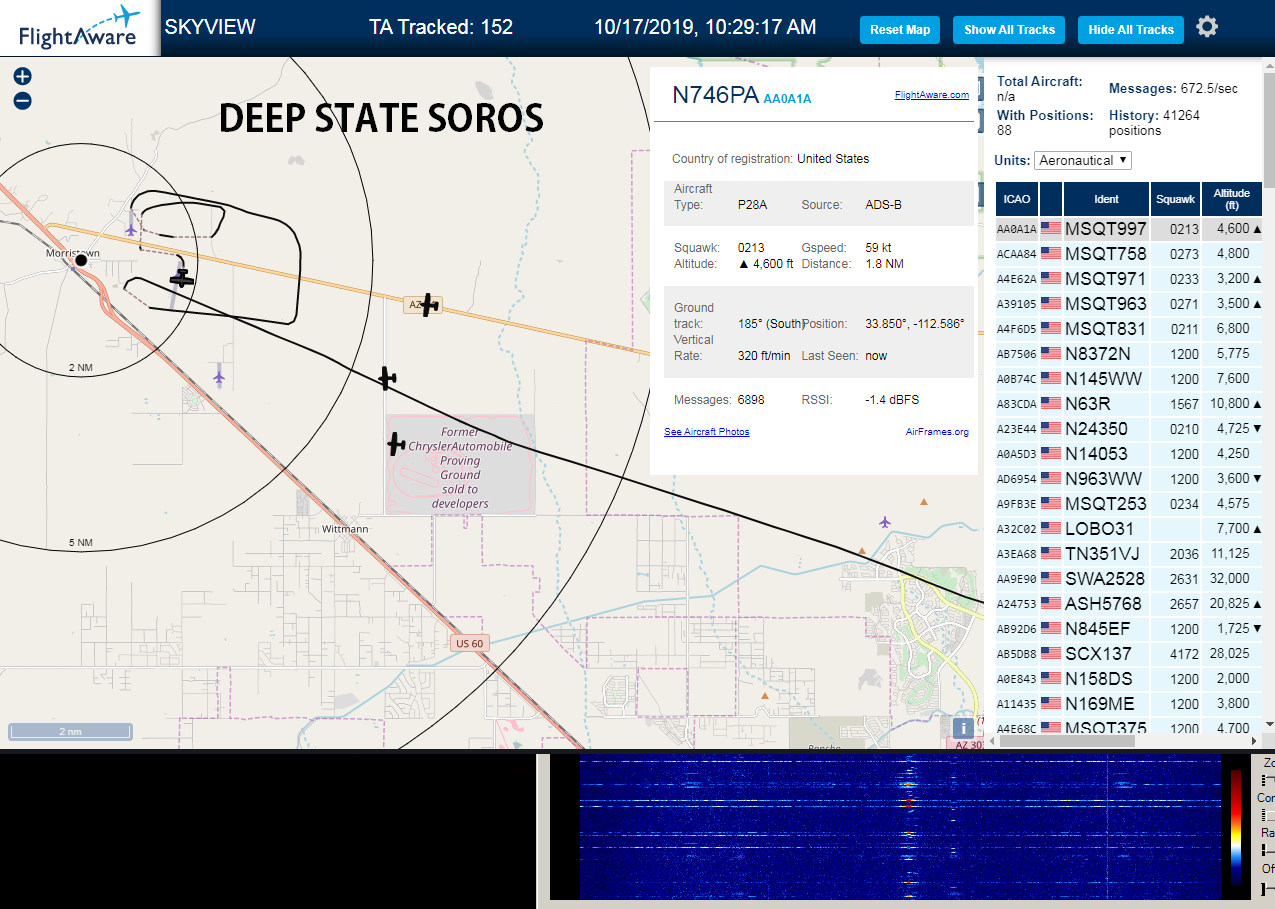
Task: Select black aircraft icon on AZ highway
Action: [x=428, y=305]
